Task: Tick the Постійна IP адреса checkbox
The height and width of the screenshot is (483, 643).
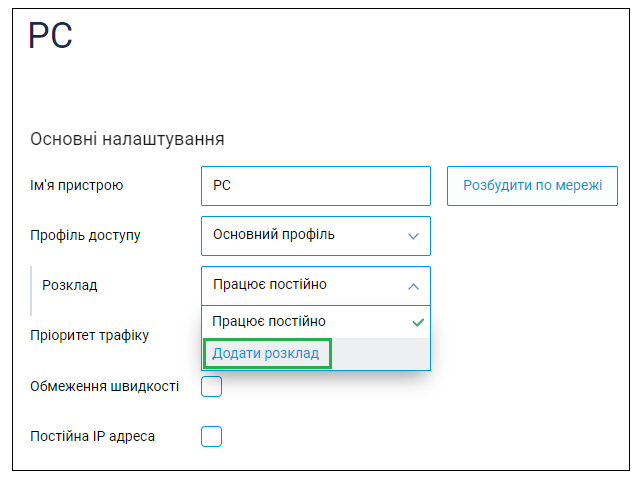Action: pos(212,436)
